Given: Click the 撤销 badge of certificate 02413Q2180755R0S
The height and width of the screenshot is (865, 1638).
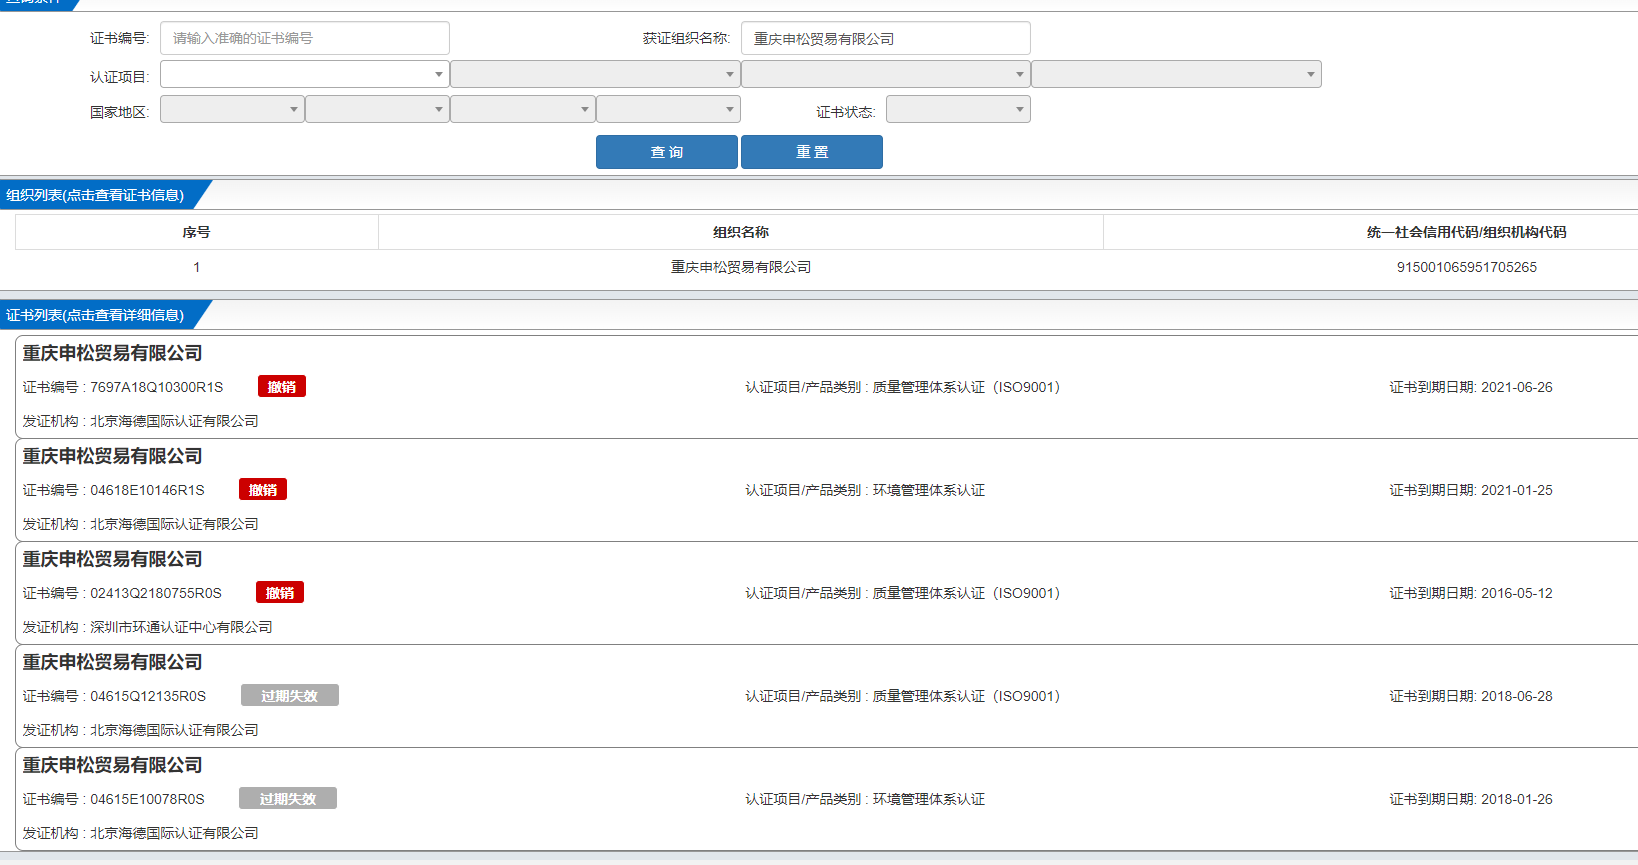Looking at the screenshot, I should [280, 593].
